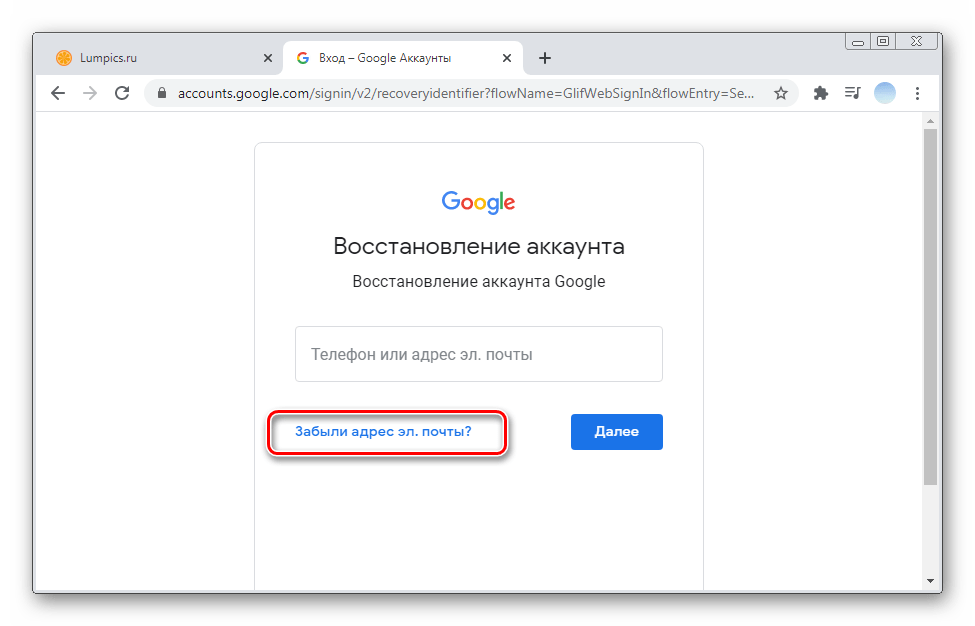975x626 pixels.
Task: Open a new tab with the plus button
Action: click(545, 58)
